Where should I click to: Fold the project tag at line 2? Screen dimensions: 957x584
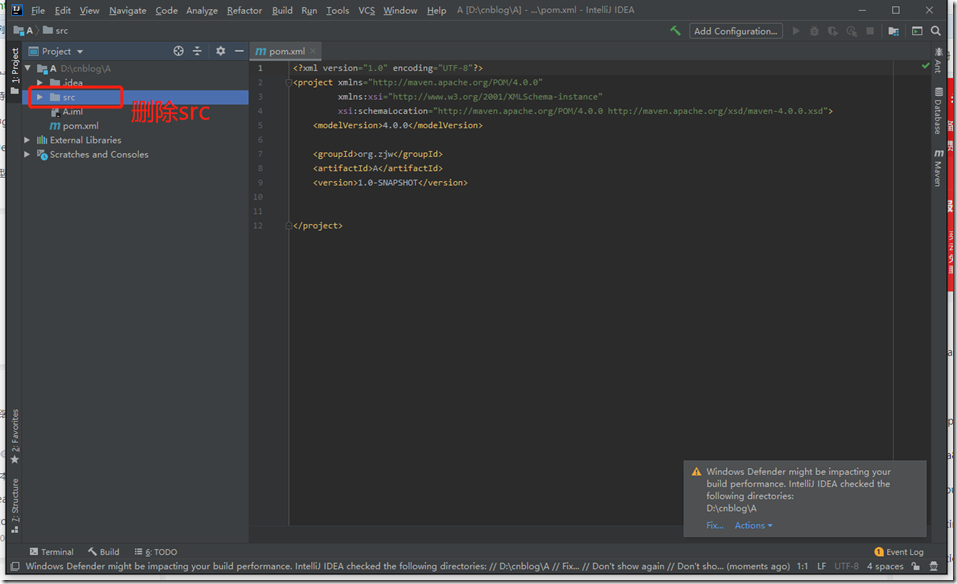click(288, 83)
